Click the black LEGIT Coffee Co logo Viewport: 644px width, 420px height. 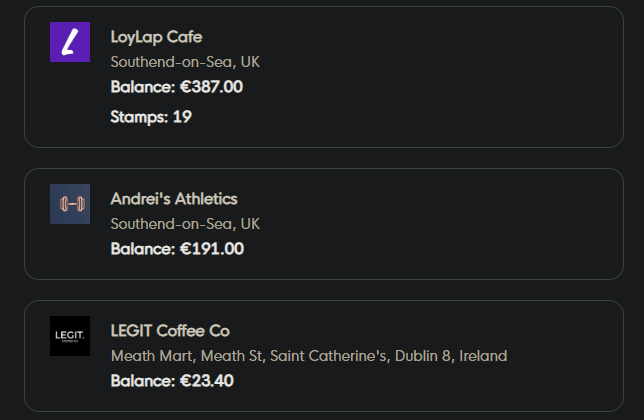click(x=70, y=336)
